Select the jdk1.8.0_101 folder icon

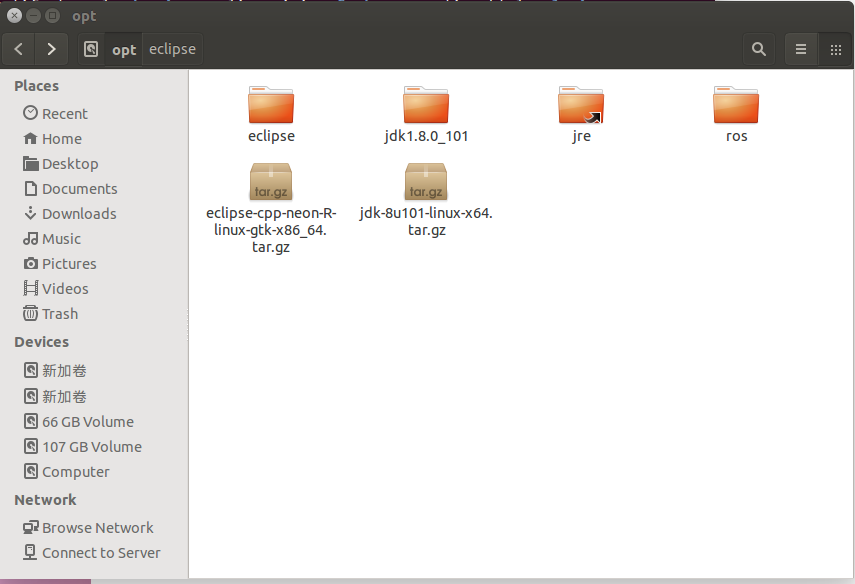click(x=426, y=105)
